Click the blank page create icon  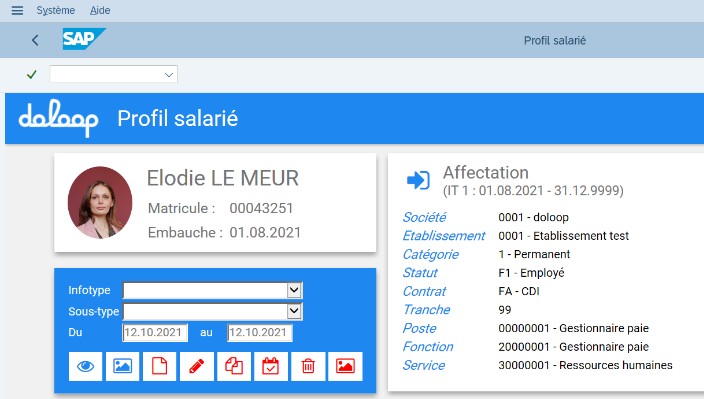159,366
